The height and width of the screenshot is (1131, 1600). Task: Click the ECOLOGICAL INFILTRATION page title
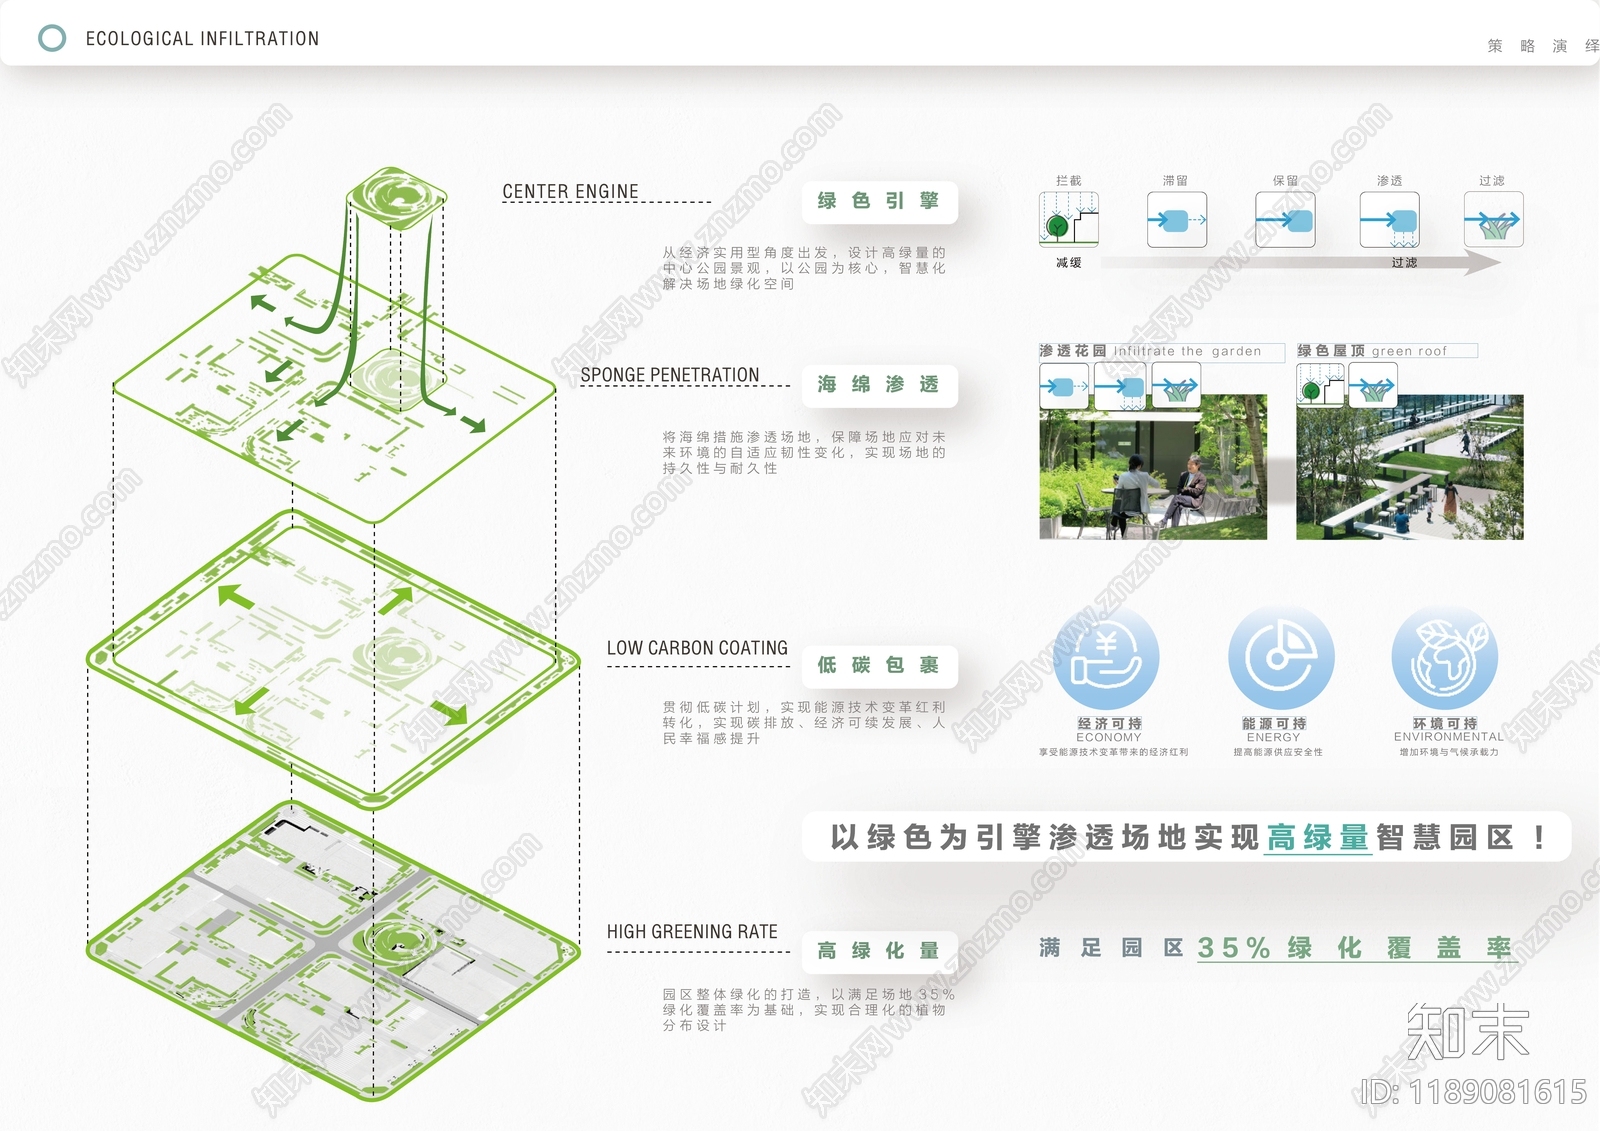(x=202, y=39)
